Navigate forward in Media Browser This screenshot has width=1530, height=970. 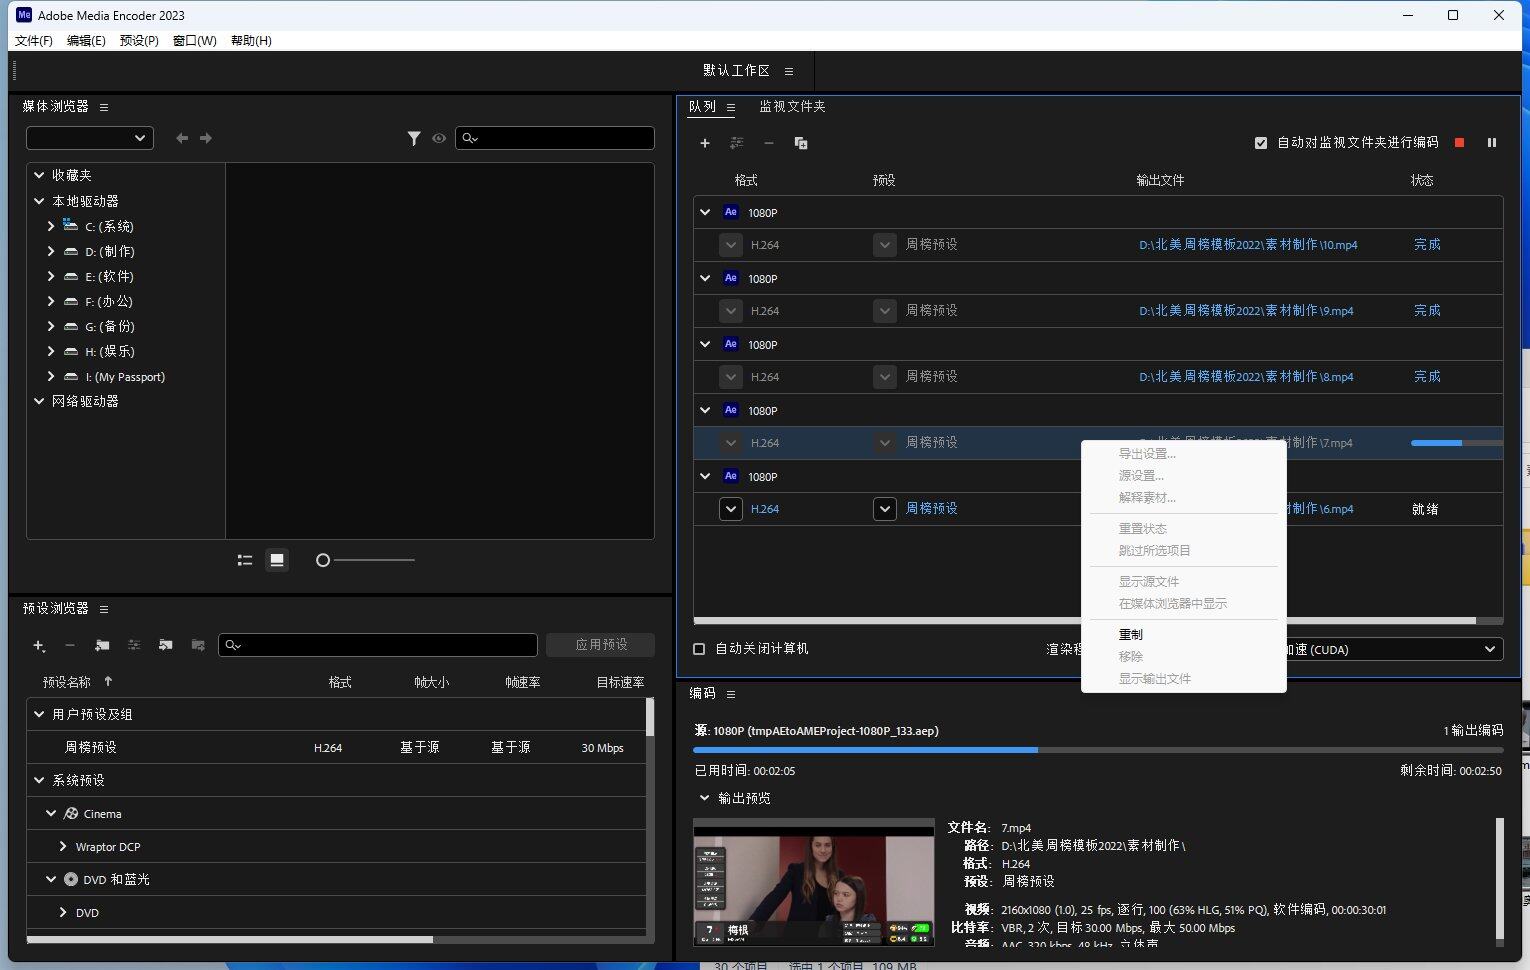[x=206, y=138]
